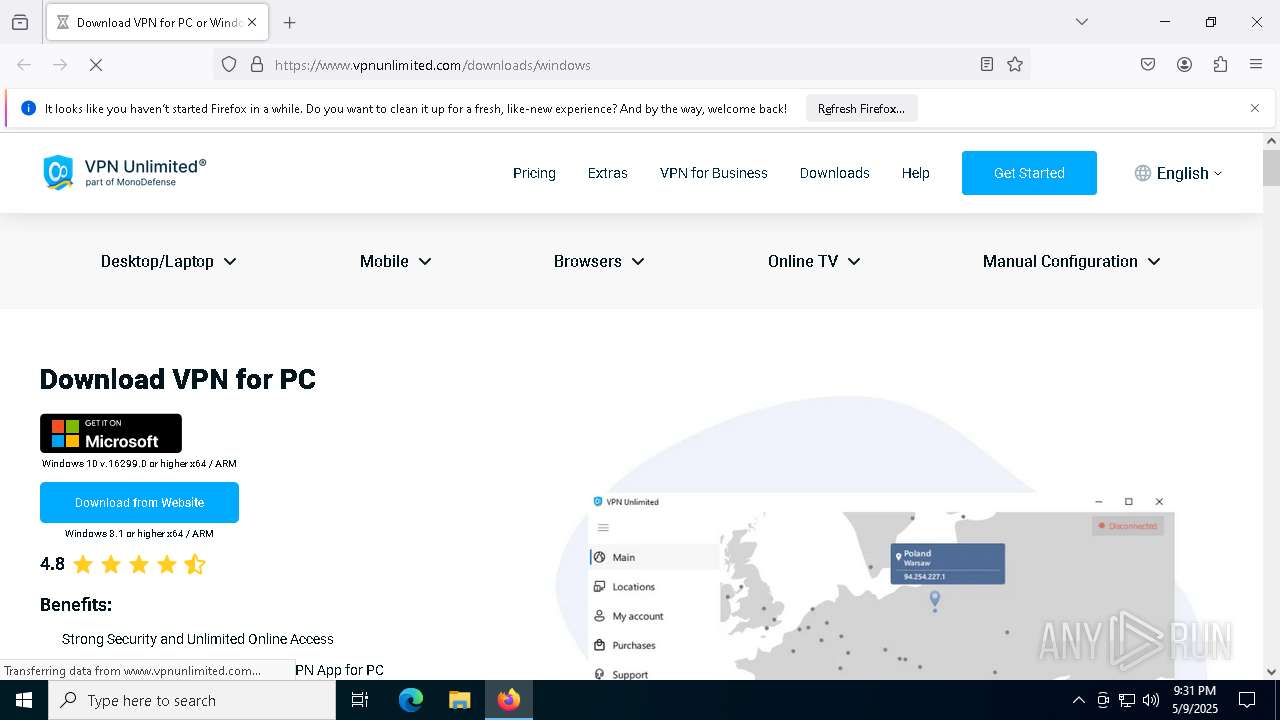Click the Download from Website button
Image resolution: width=1280 pixels, height=720 pixels.
tap(139, 502)
